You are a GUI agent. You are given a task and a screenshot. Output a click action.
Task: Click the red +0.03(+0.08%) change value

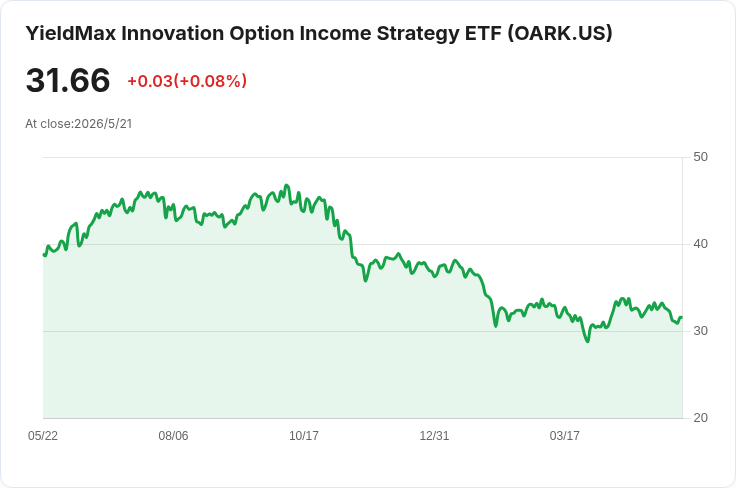point(187,81)
